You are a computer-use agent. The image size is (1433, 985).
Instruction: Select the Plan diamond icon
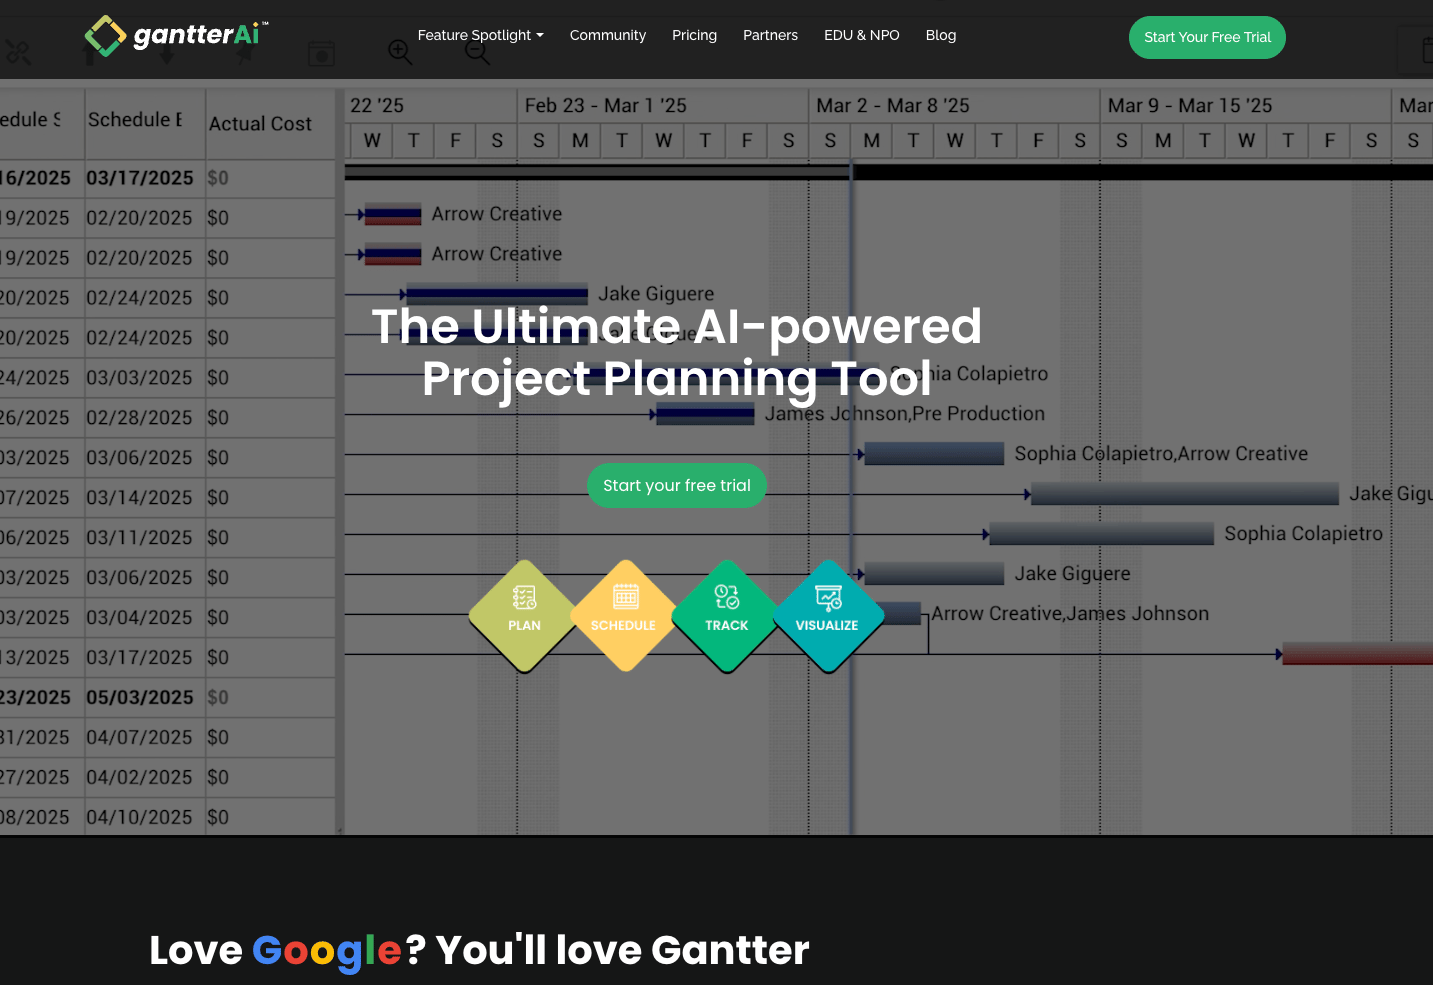[x=524, y=616]
